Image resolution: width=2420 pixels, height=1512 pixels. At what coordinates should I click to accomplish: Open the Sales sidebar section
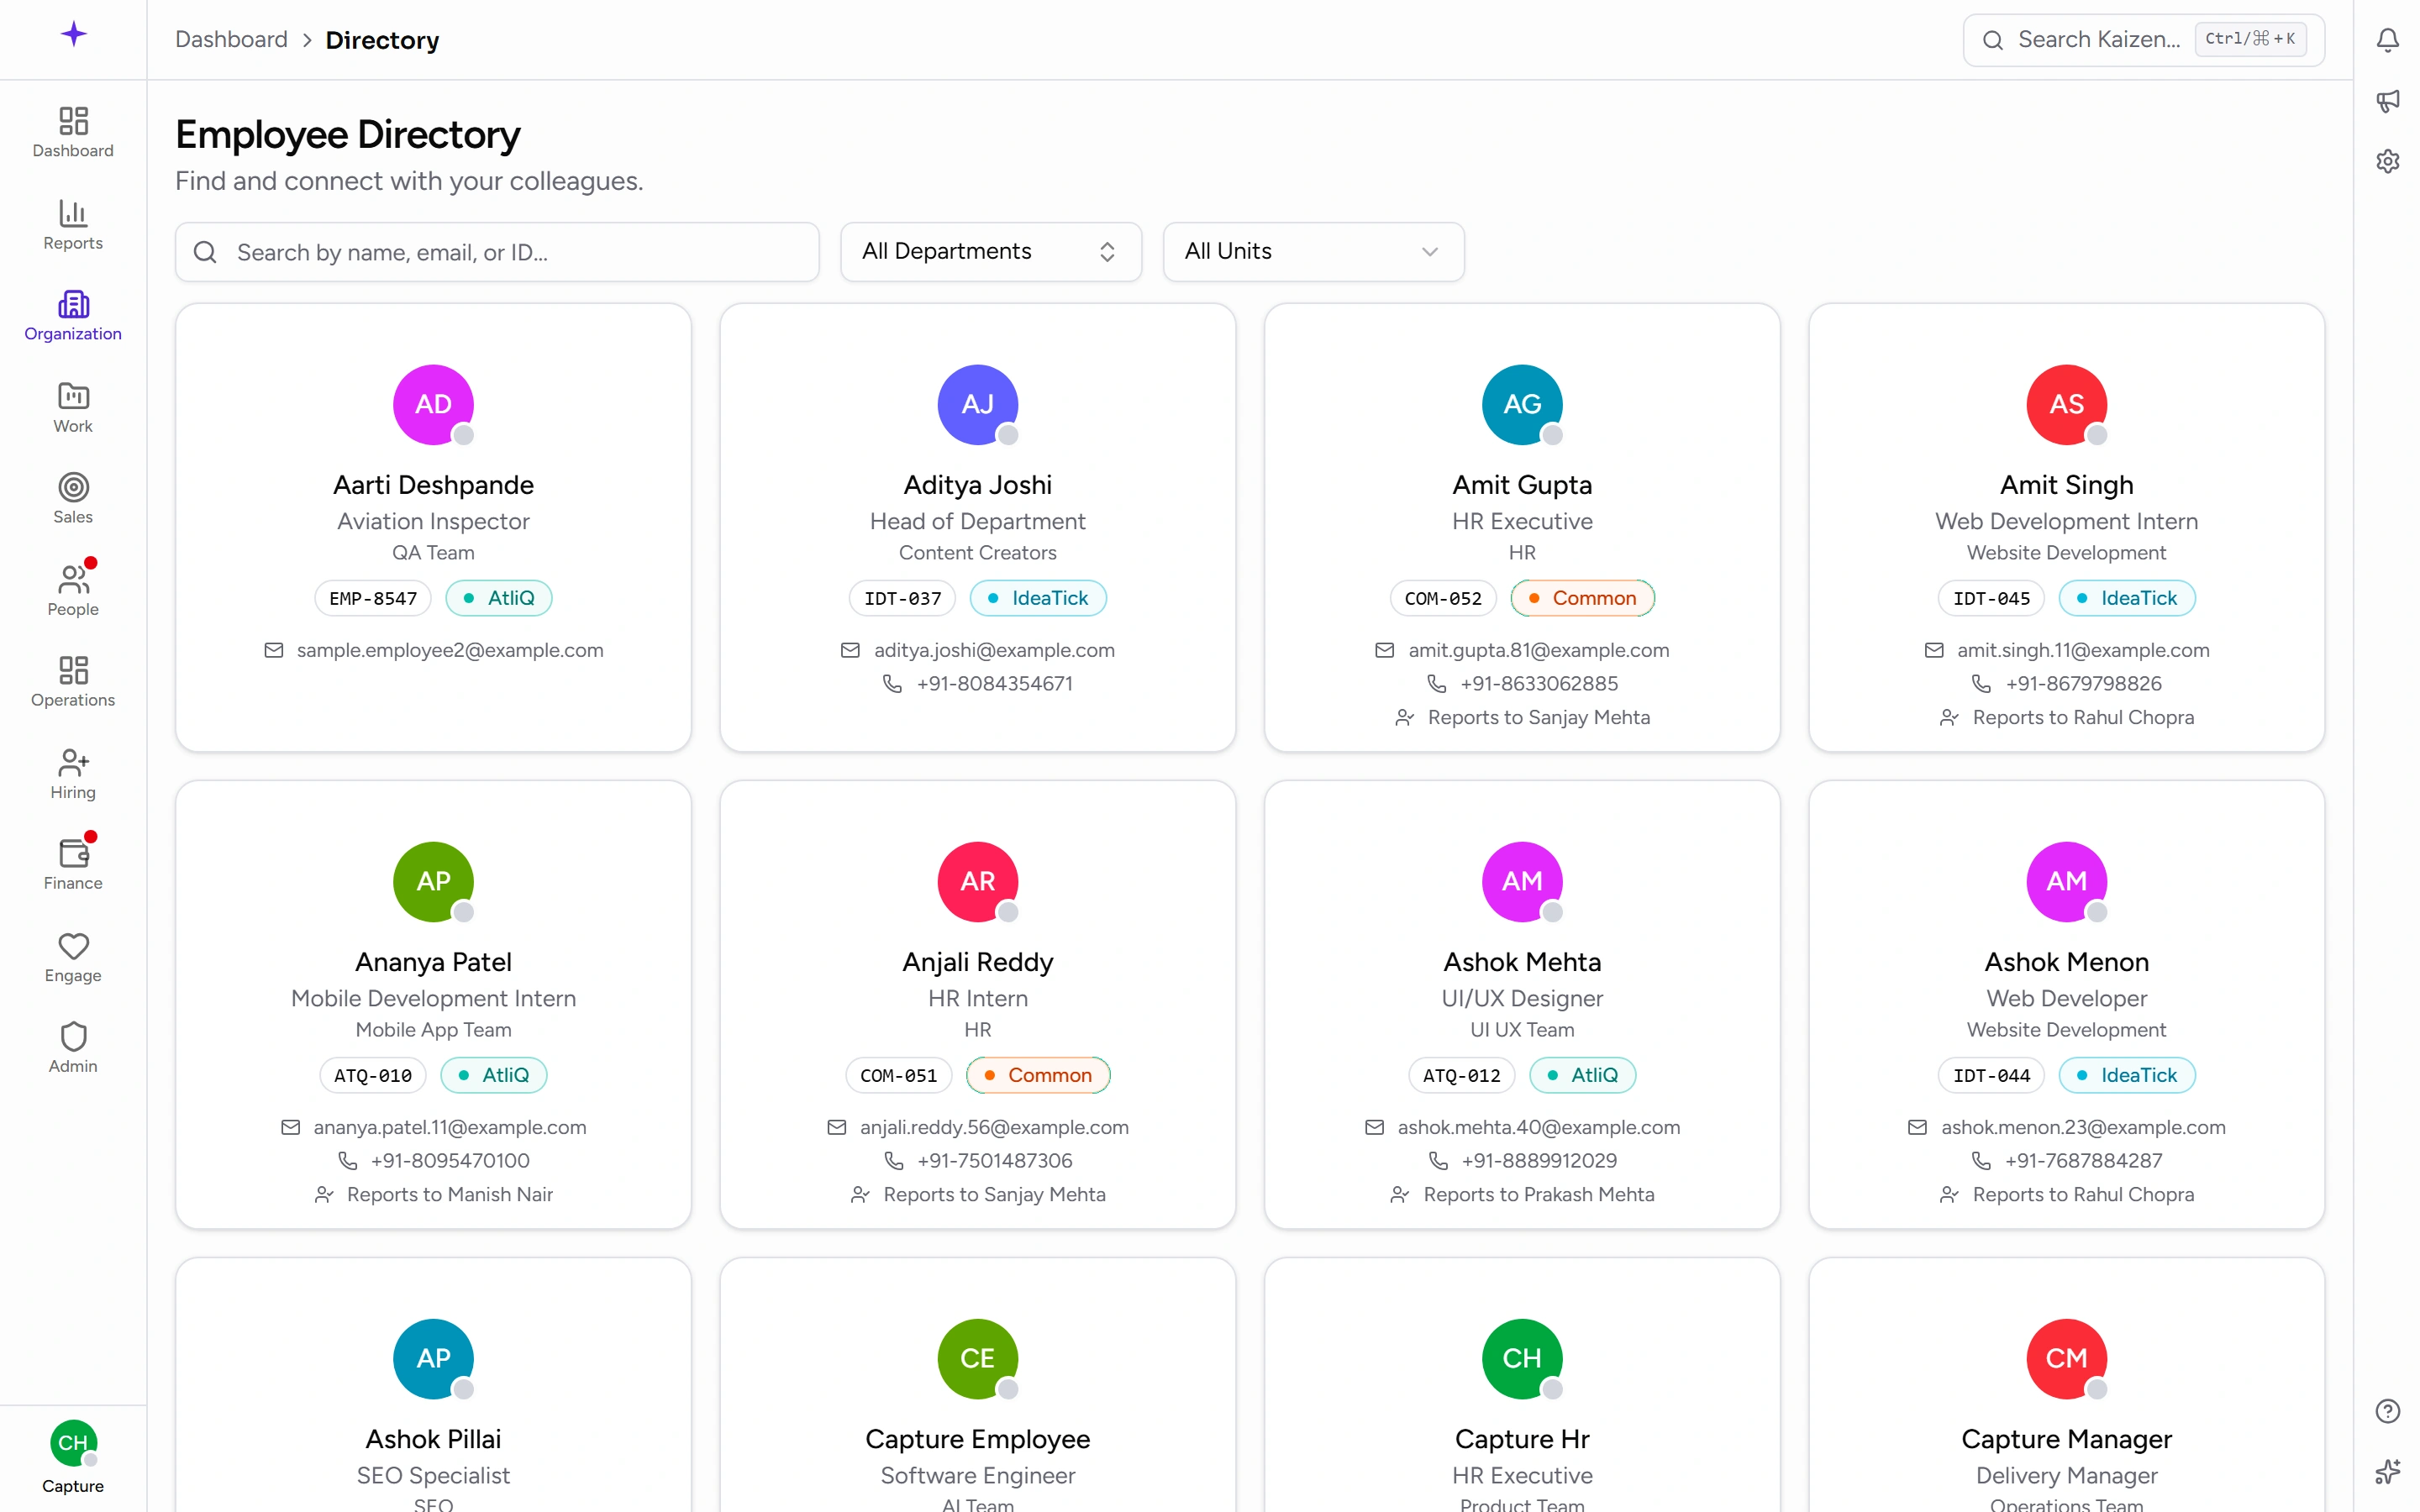pos(73,499)
